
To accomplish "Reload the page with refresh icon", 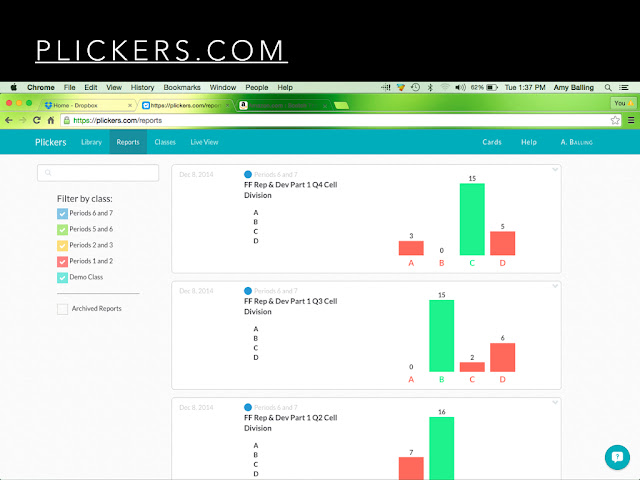I will point(37,120).
